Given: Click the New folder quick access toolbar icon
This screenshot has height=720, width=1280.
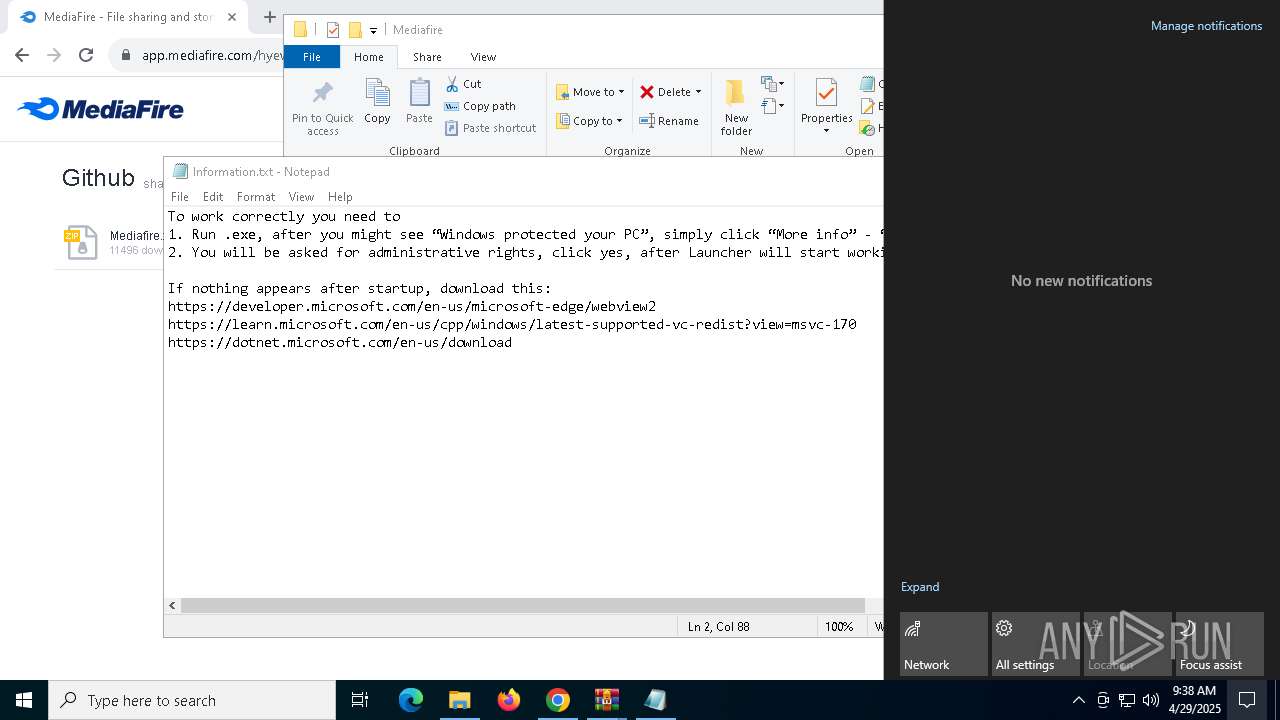Looking at the screenshot, I should pos(355,30).
